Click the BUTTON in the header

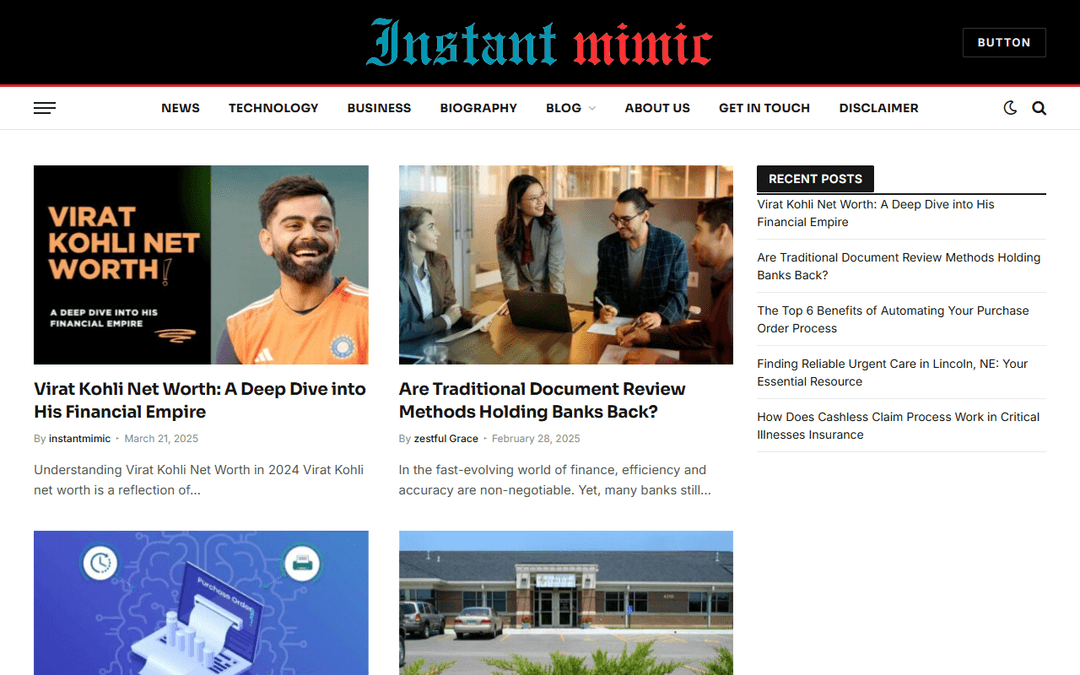1004,43
